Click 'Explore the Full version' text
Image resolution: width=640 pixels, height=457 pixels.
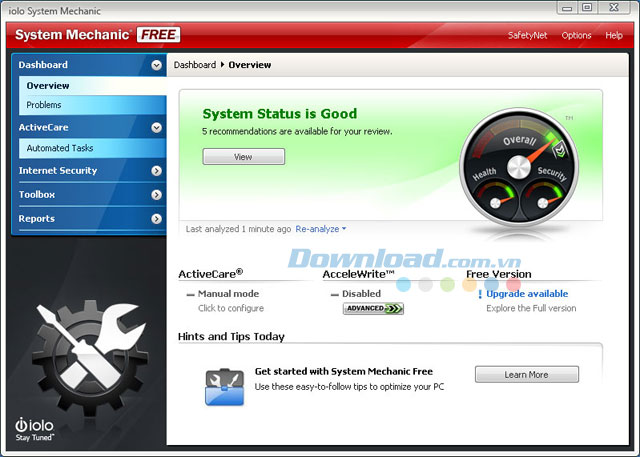click(531, 308)
